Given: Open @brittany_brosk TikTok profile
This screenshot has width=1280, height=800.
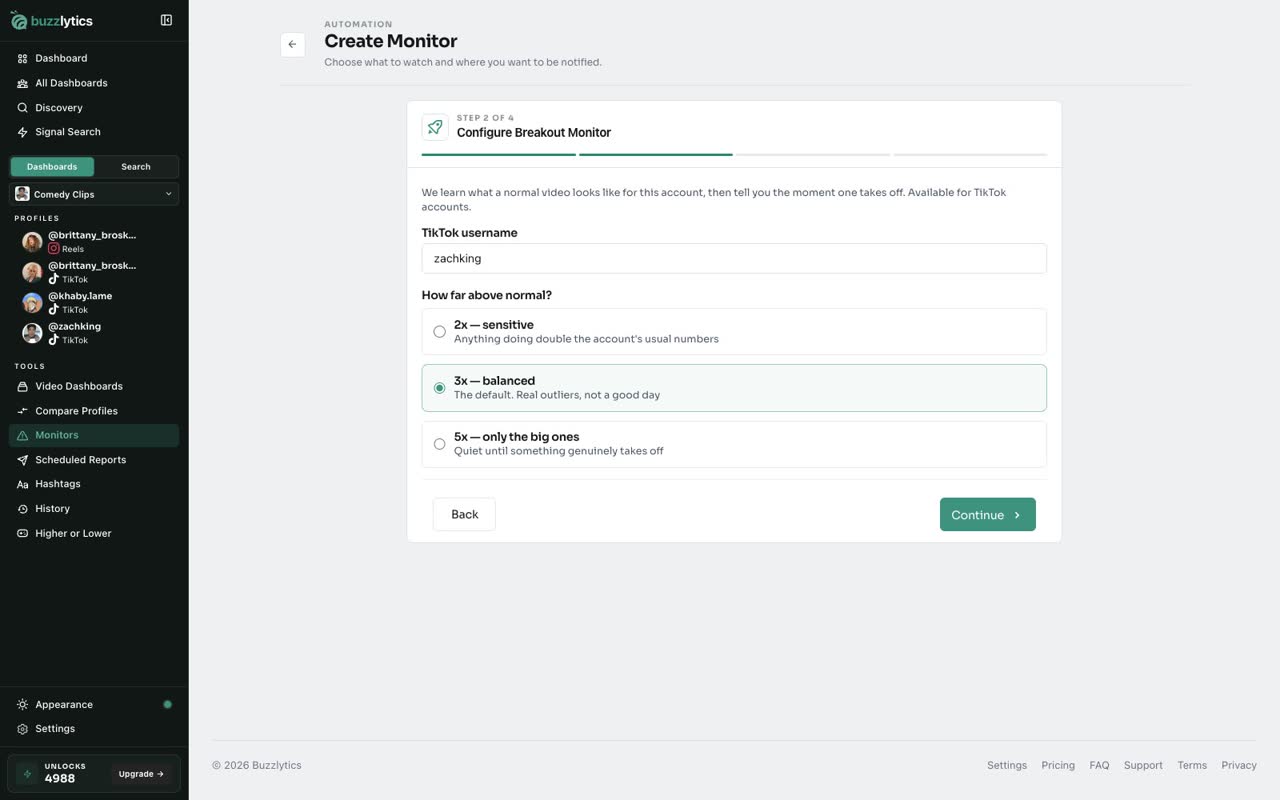Looking at the screenshot, I should (94, 272).
